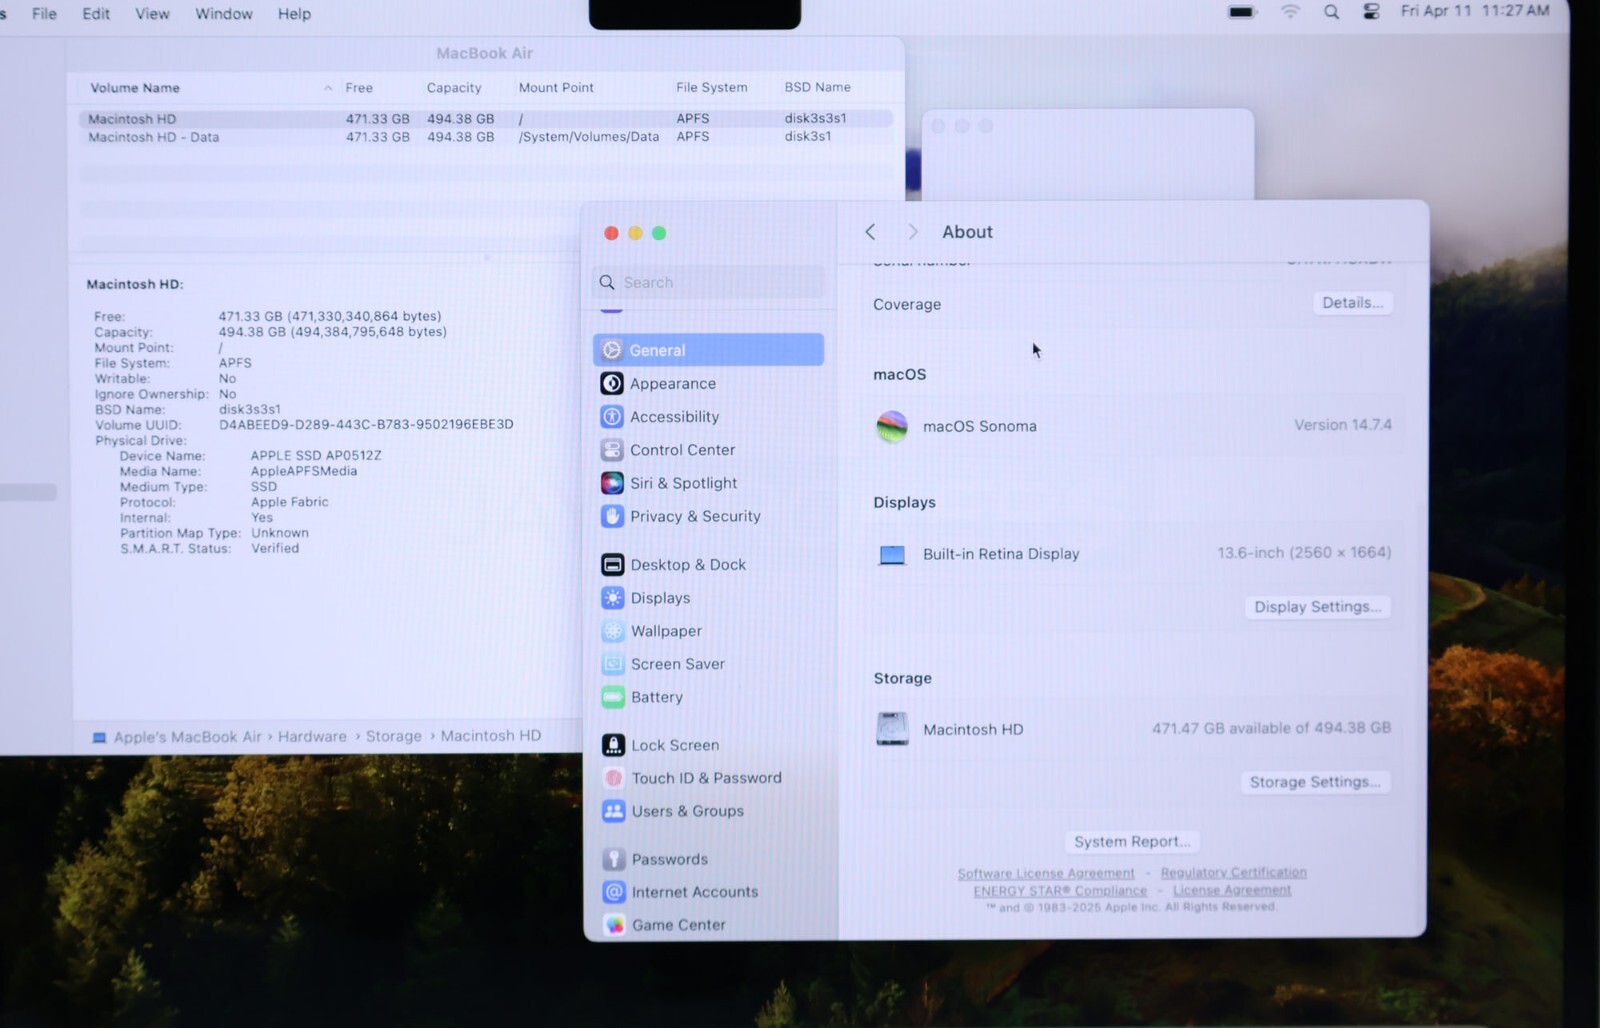Image resolution: width=1600 pixels, height=1028 pixels.
Task: Open the License Agreement link
Action: [x=1232, y=890]
